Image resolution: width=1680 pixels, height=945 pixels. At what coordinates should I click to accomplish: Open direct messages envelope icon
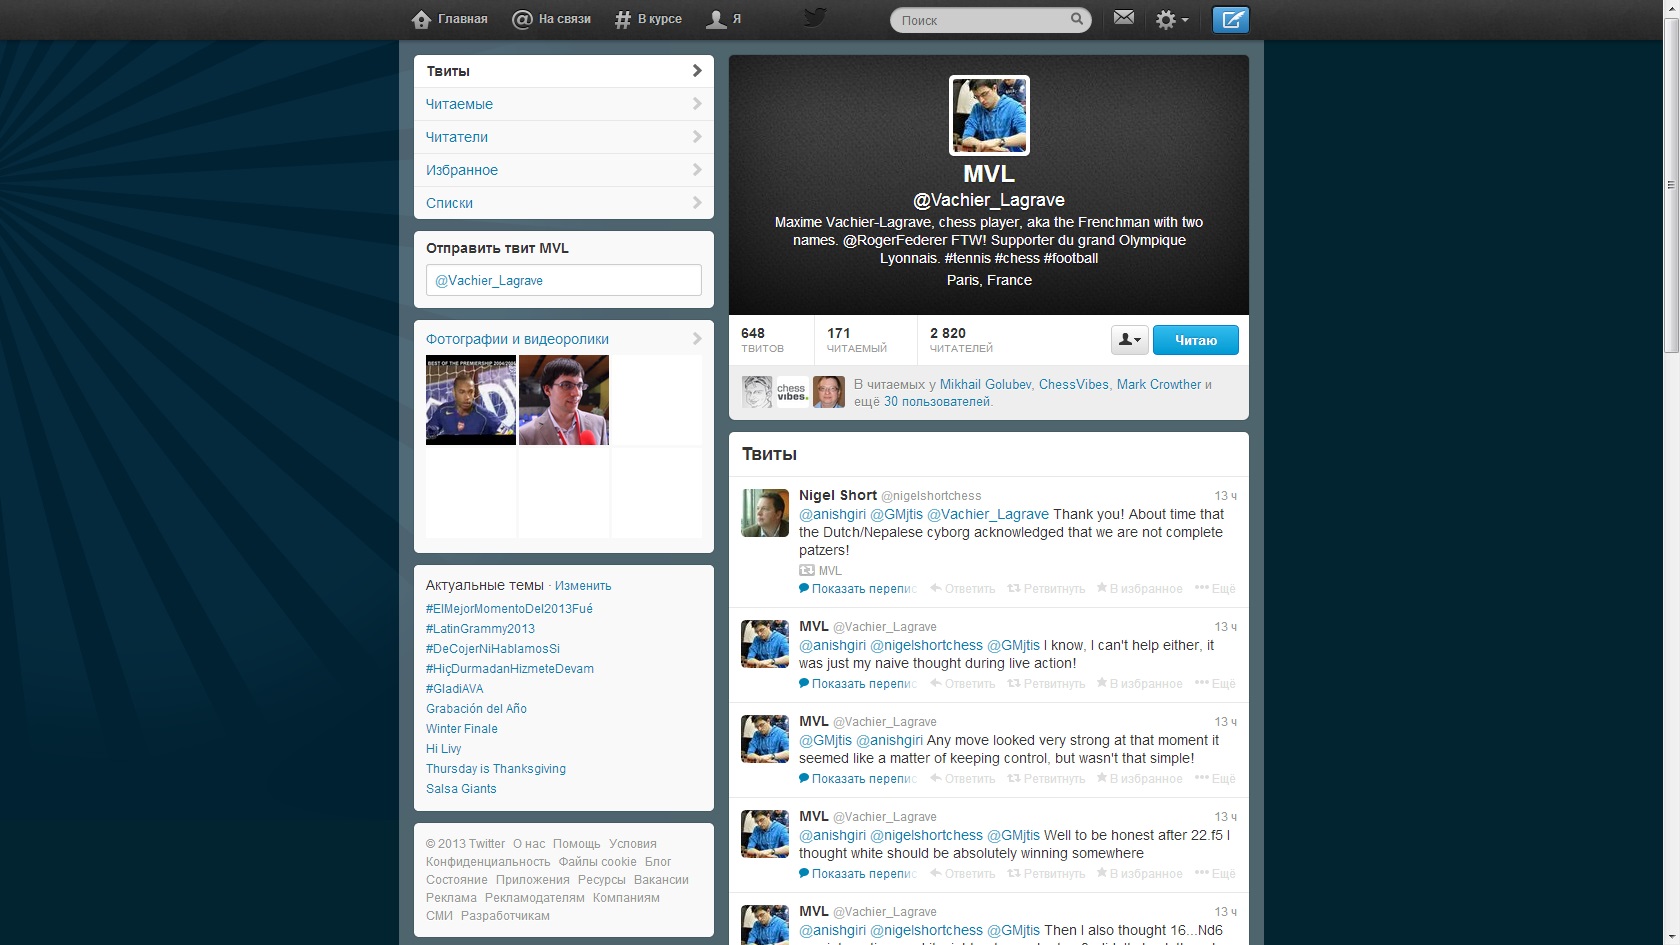point(1124,18)
